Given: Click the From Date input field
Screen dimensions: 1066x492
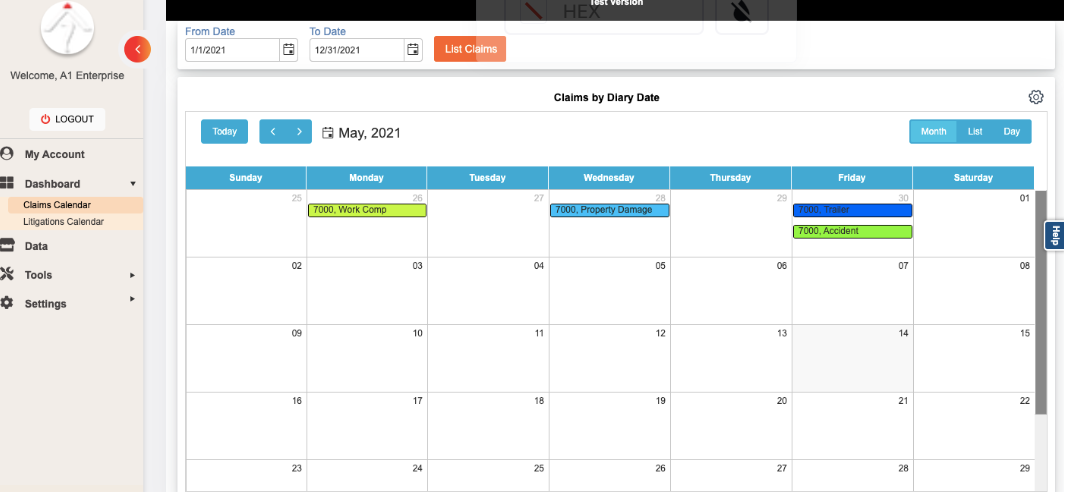Looking at the screenshot, I should pos(232,49).
